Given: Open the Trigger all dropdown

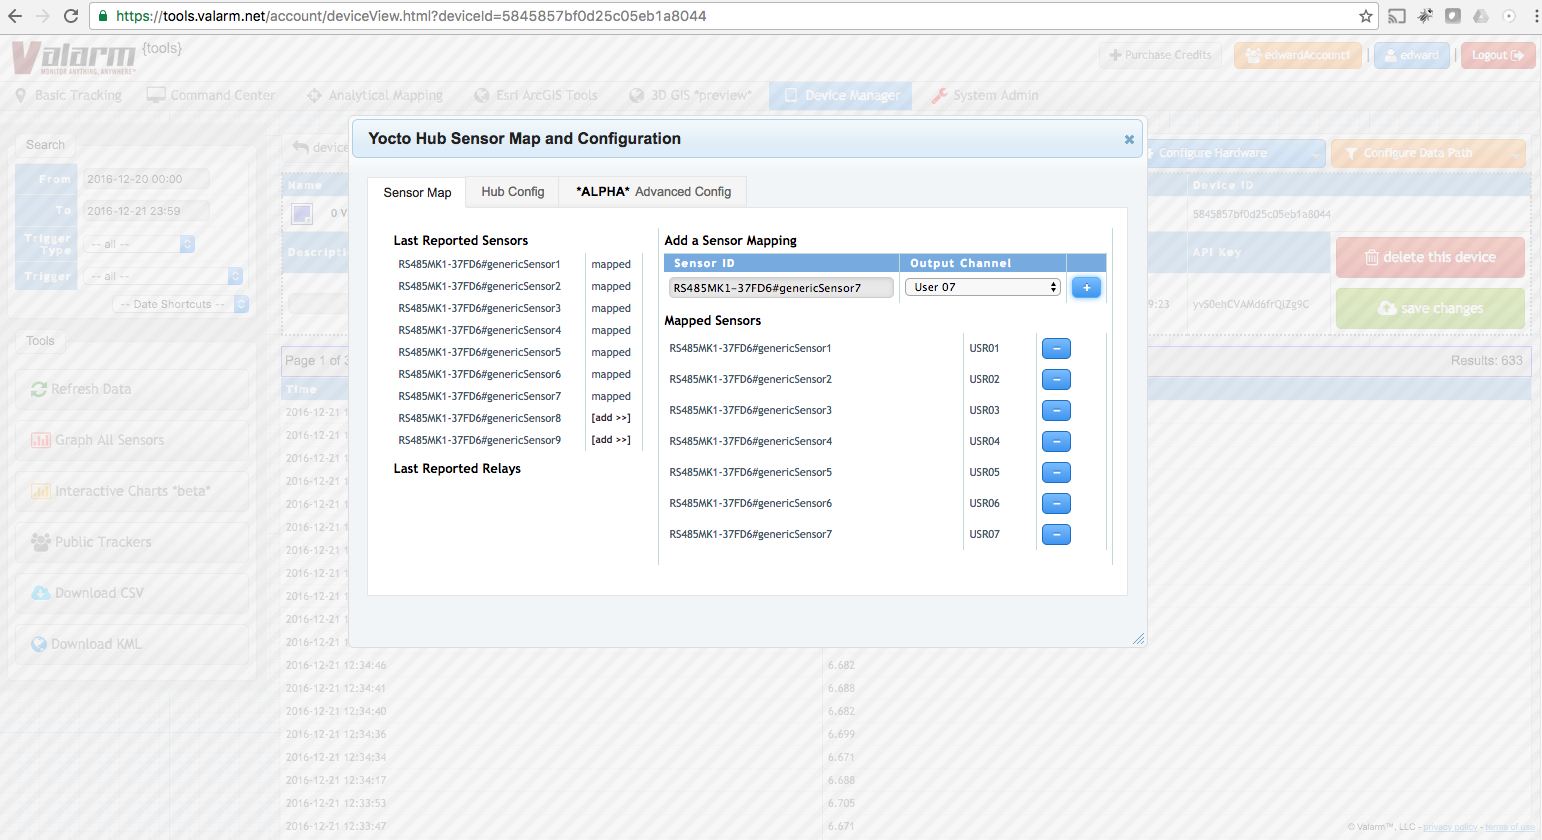Looking at the screenshot, I should 162,276.
